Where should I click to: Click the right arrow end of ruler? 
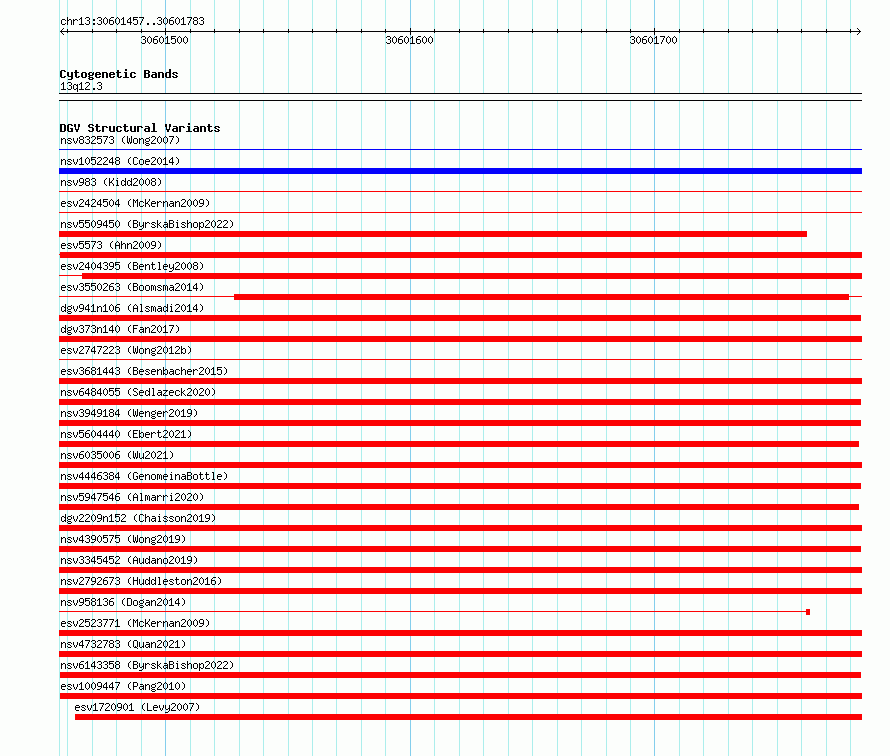pos(858,31)
